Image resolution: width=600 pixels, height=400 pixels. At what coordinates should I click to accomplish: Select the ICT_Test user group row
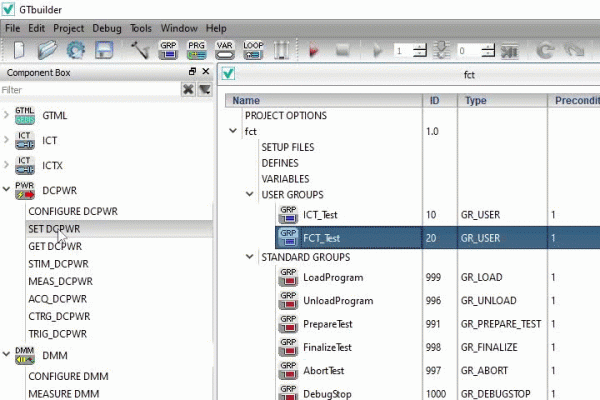click(321, 214)
